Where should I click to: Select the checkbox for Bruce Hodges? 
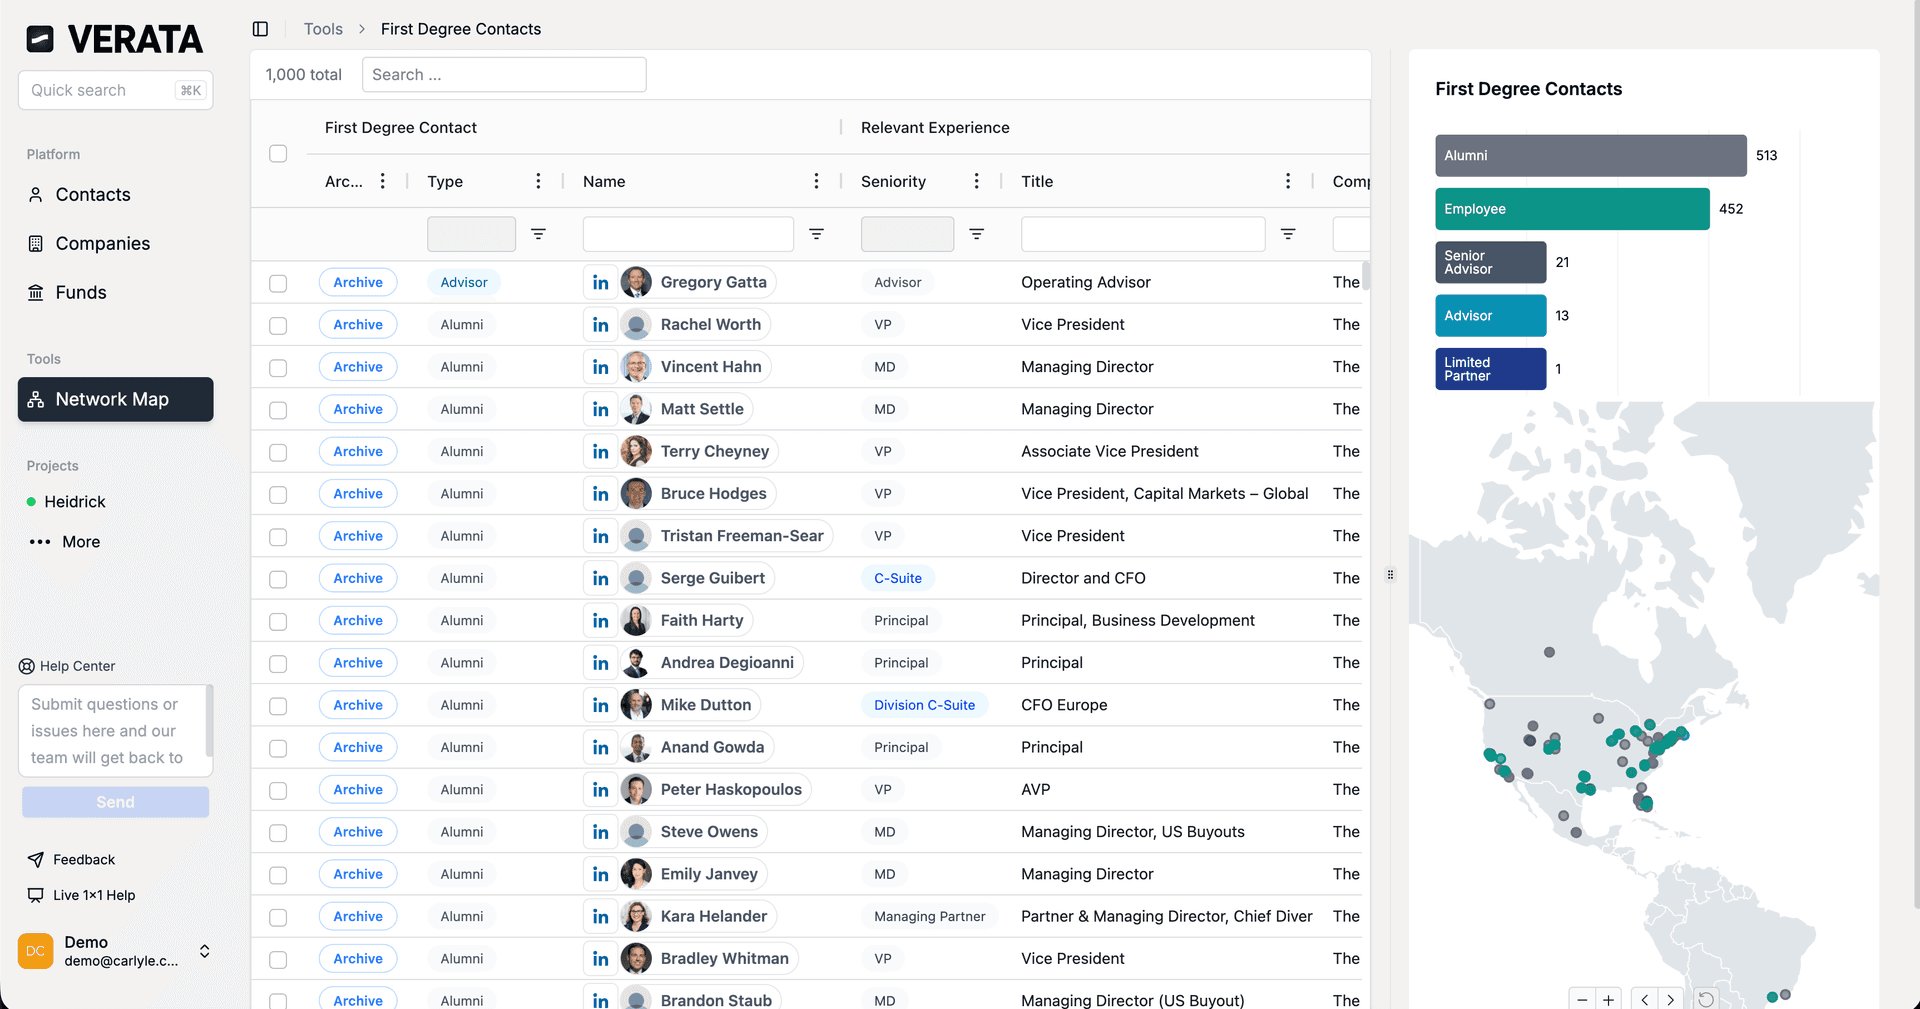coord(278,494)
